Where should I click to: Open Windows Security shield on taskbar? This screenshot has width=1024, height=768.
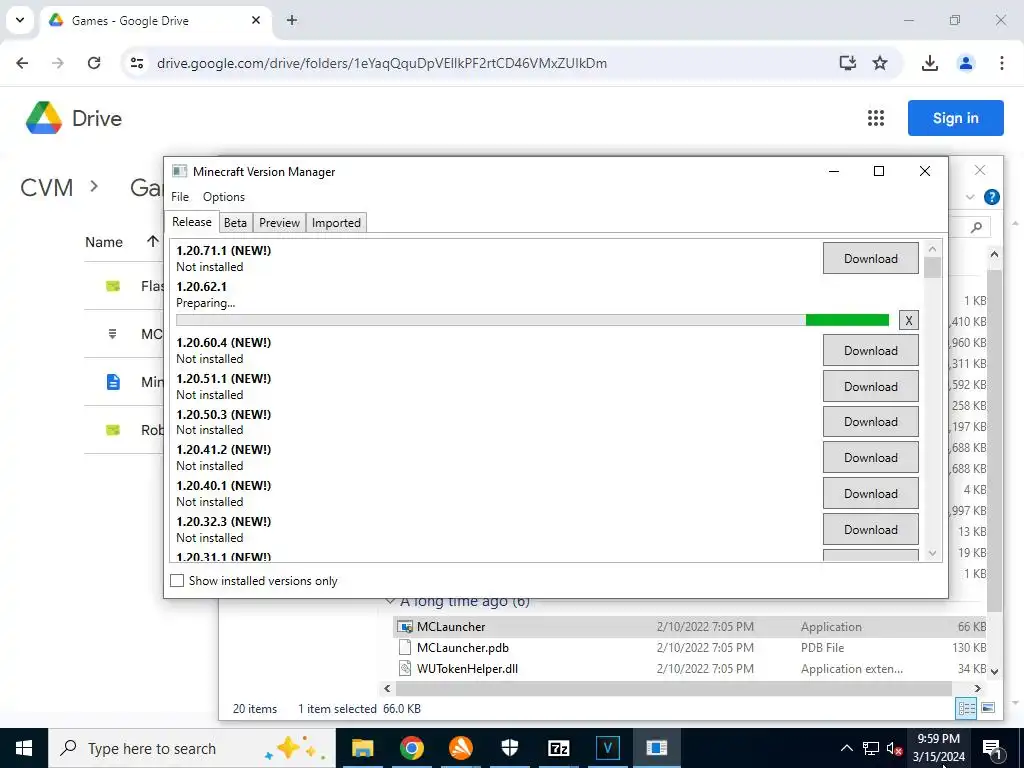click(509, 748)
